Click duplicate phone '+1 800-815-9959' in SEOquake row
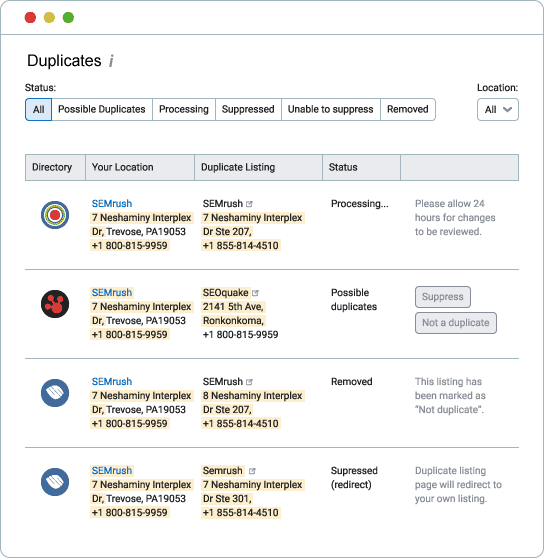This screenshot has height=558, width=544. (x=240, y=335)
